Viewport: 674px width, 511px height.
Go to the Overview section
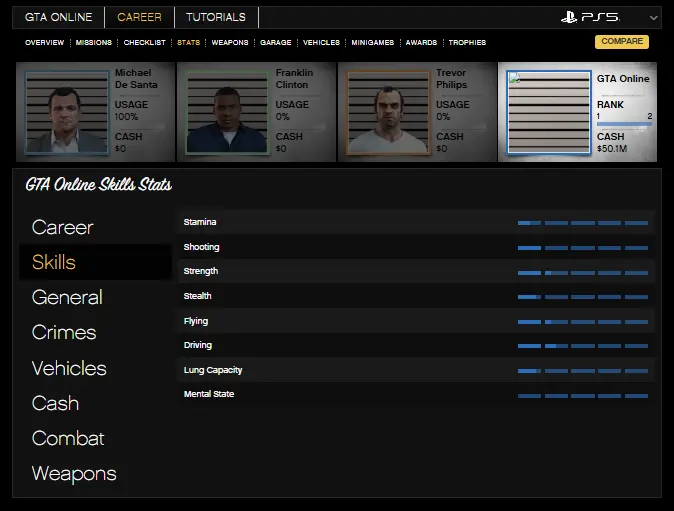coord(44,43)
